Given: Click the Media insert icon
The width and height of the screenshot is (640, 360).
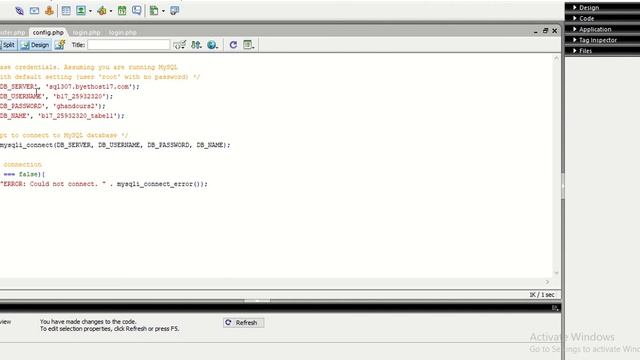Looking at the screenshot, I should point(102,11).
